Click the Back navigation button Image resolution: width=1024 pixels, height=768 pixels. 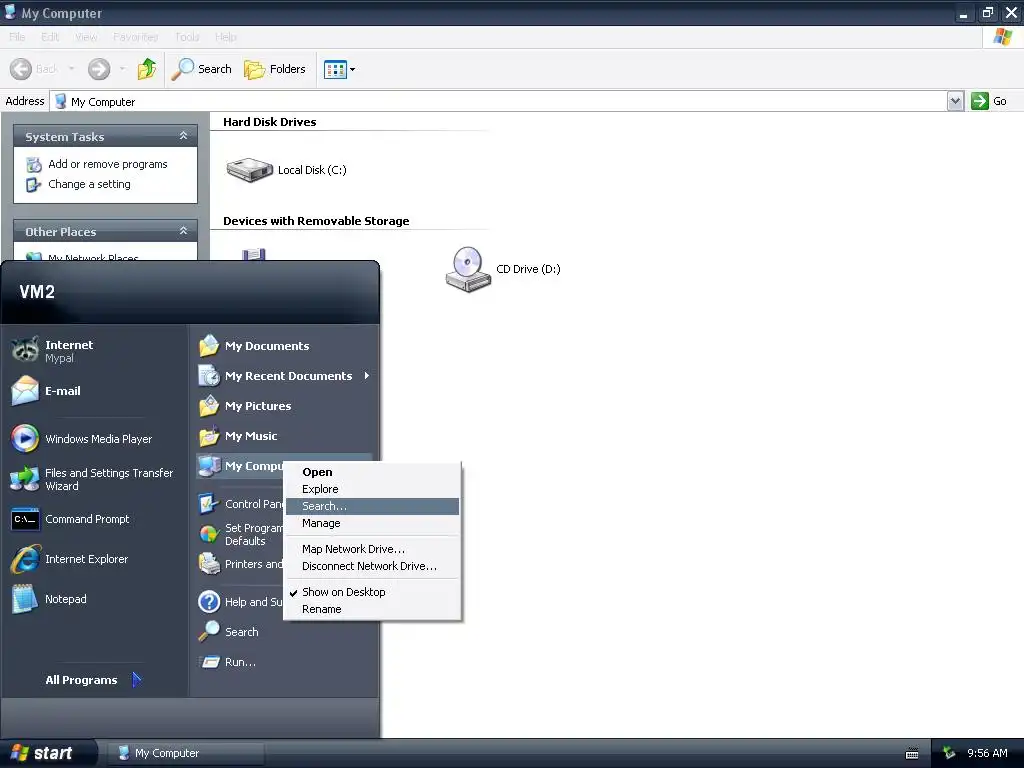(35, 69)
